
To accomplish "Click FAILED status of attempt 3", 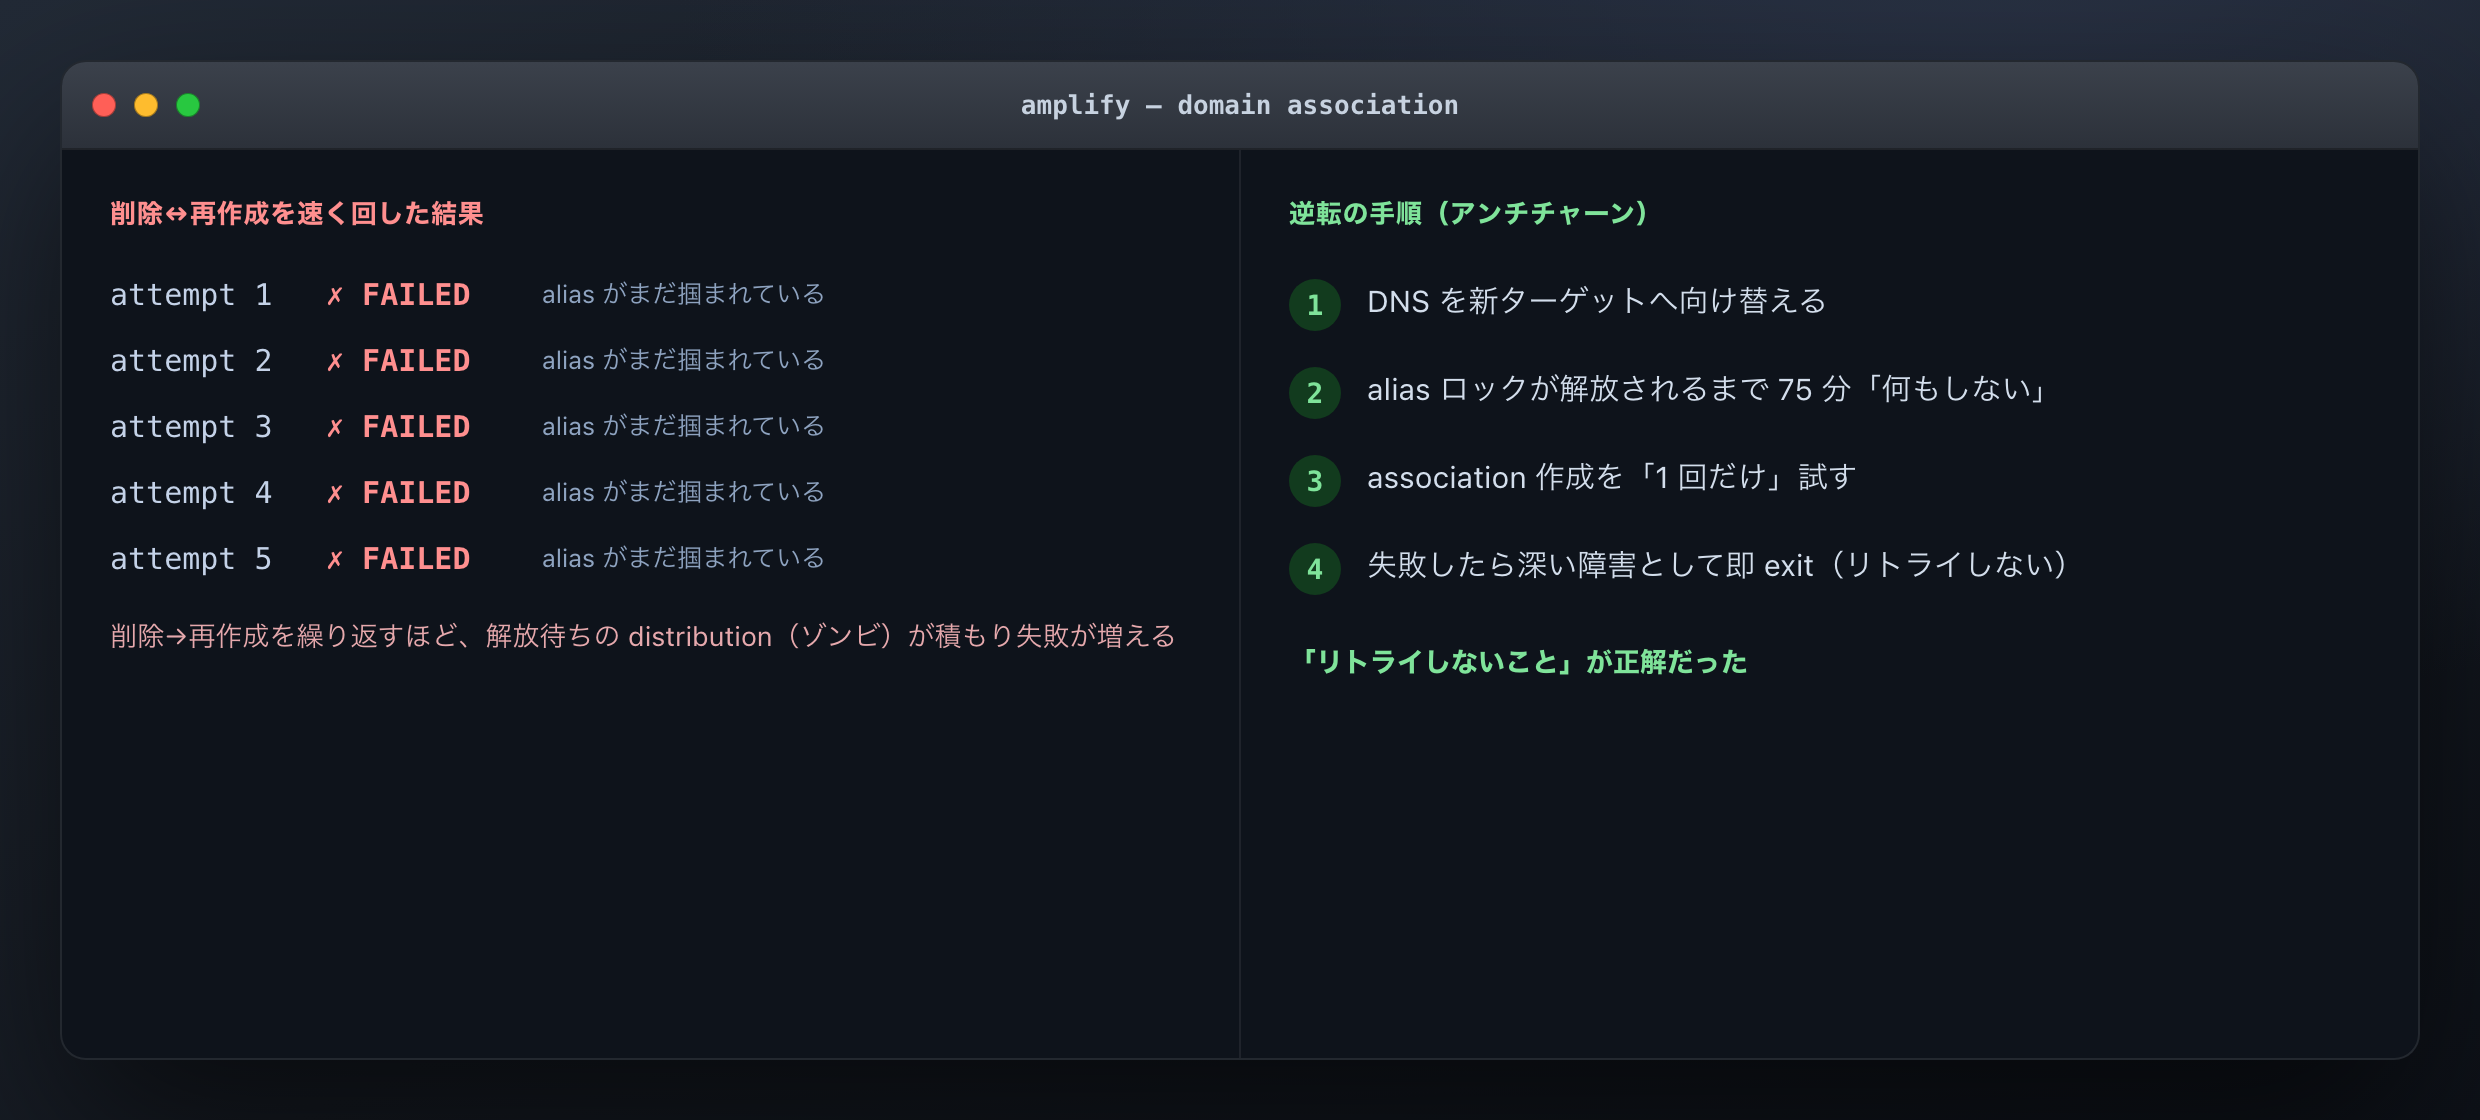I will [416, 427].
